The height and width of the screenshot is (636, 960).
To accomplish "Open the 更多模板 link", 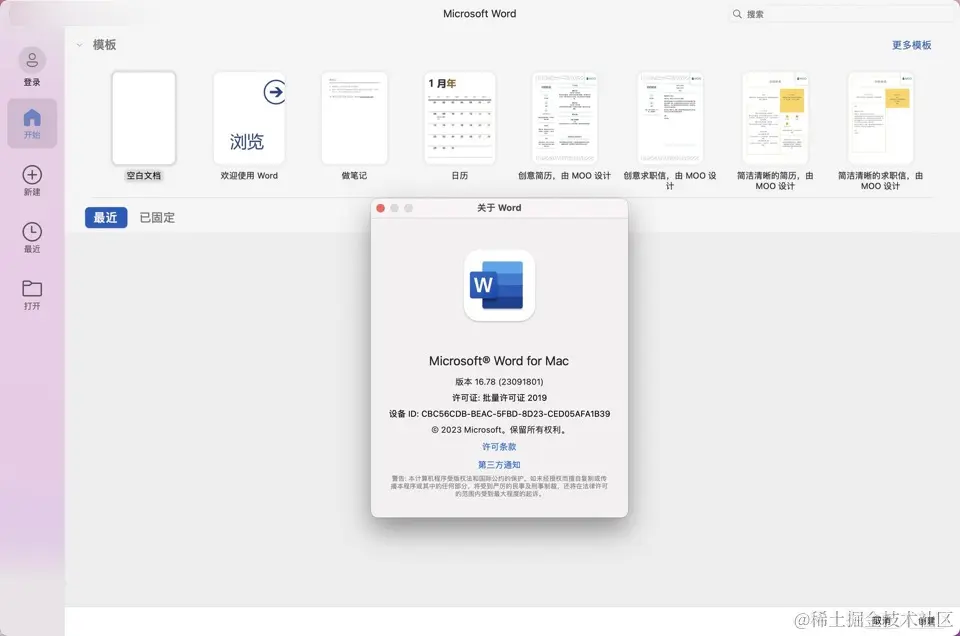I will (912, 45).
